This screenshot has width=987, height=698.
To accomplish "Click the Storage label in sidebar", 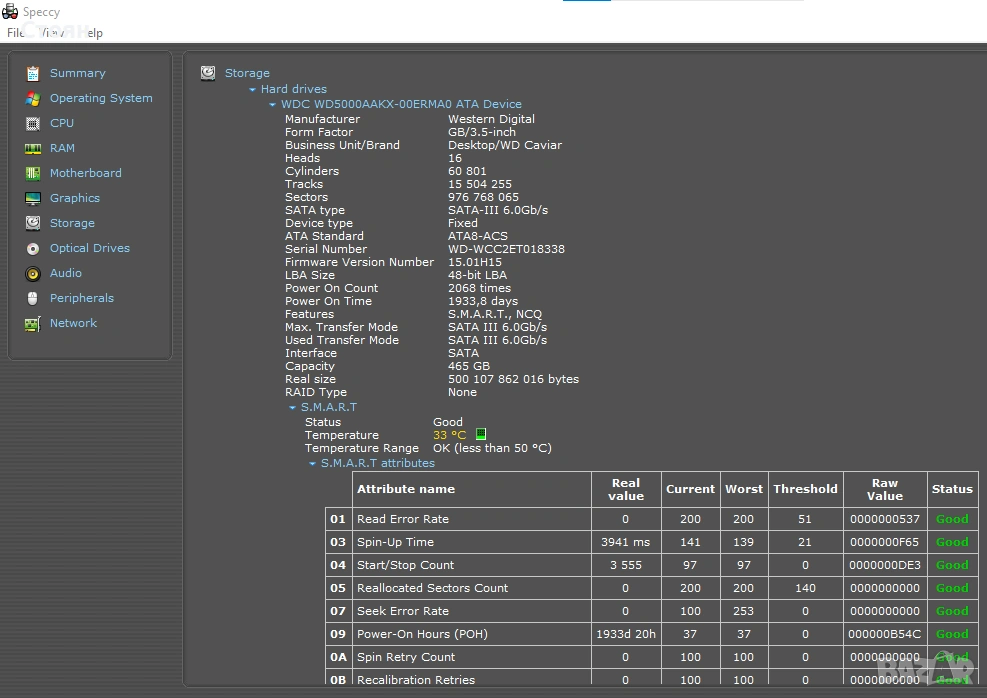I will [x=72, y=223].
